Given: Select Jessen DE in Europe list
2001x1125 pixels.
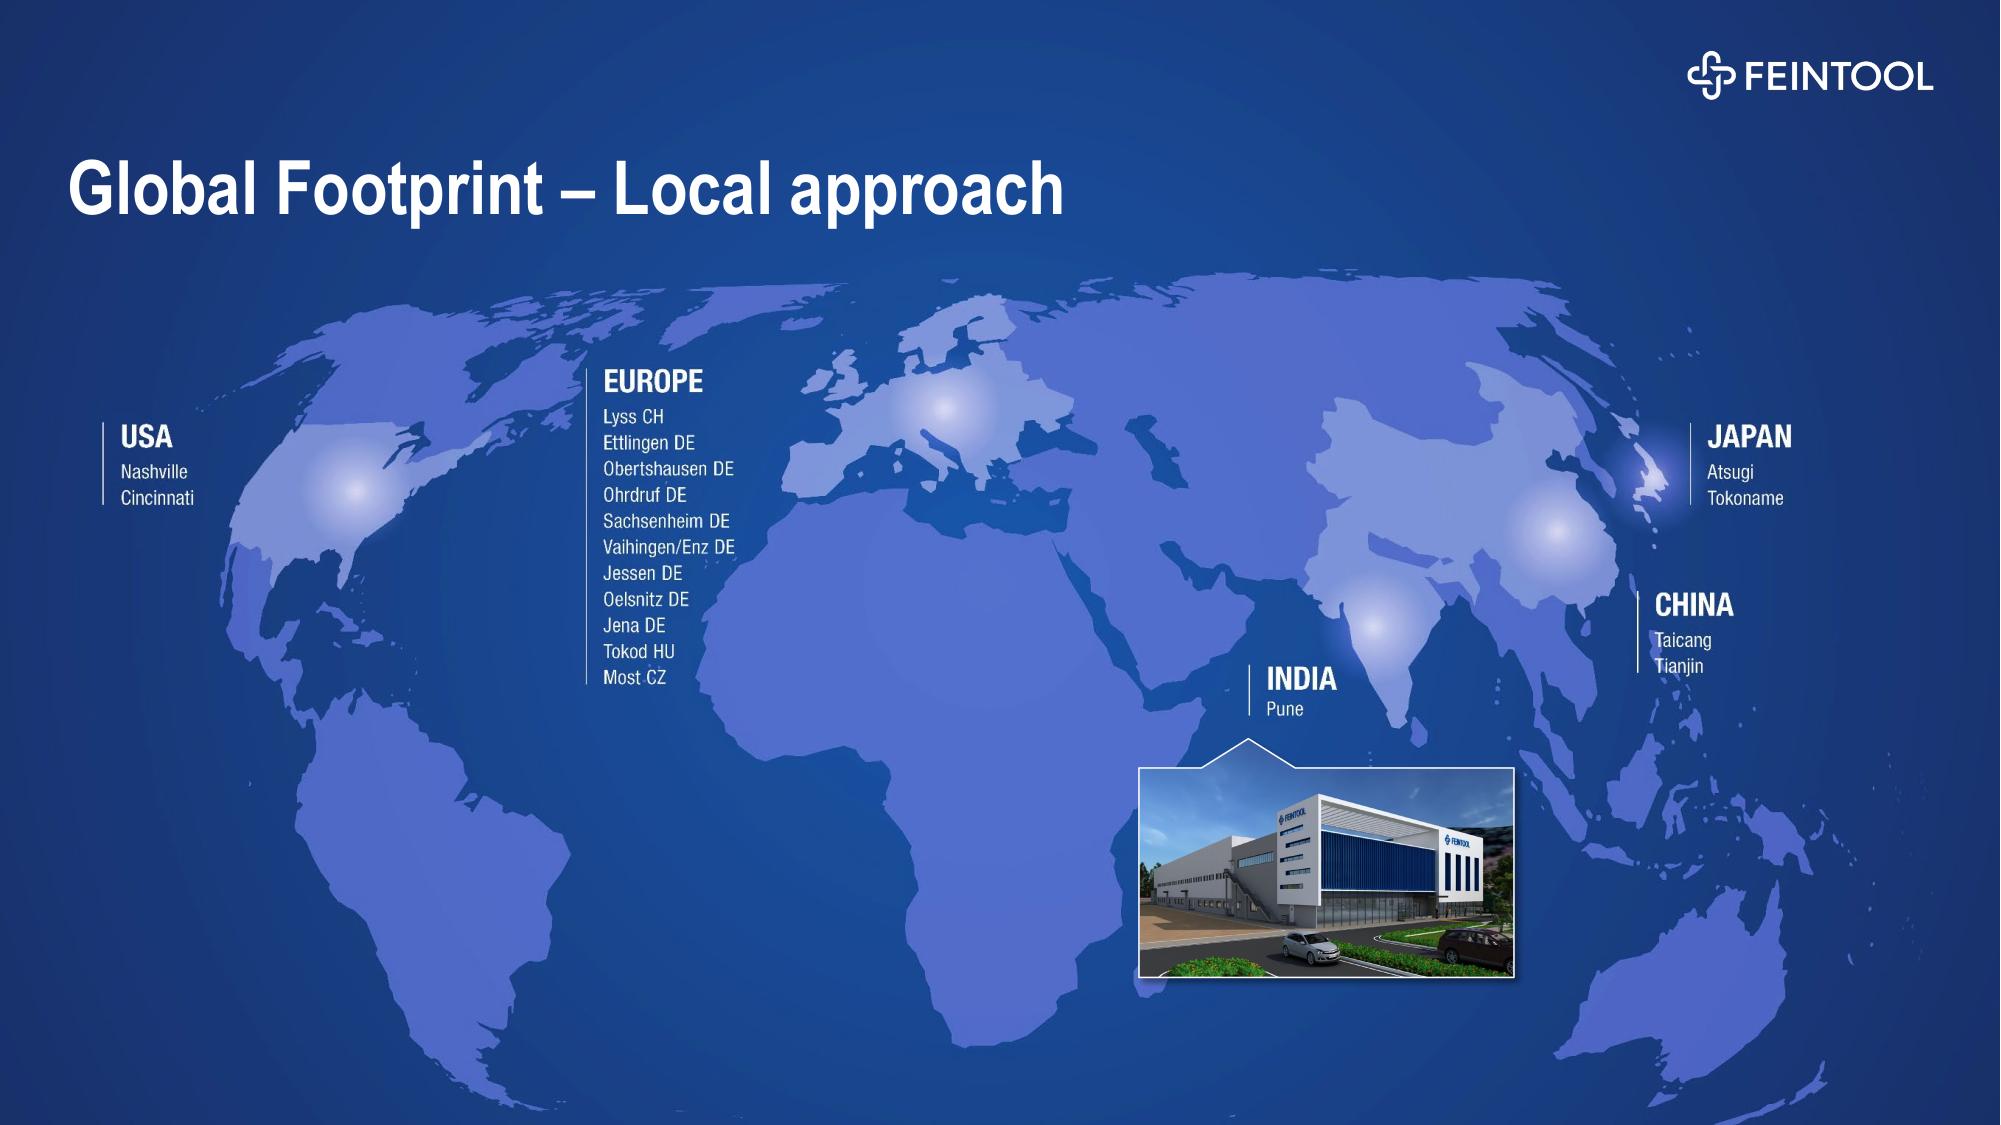Looking at the screenshot, I should 643,573.
